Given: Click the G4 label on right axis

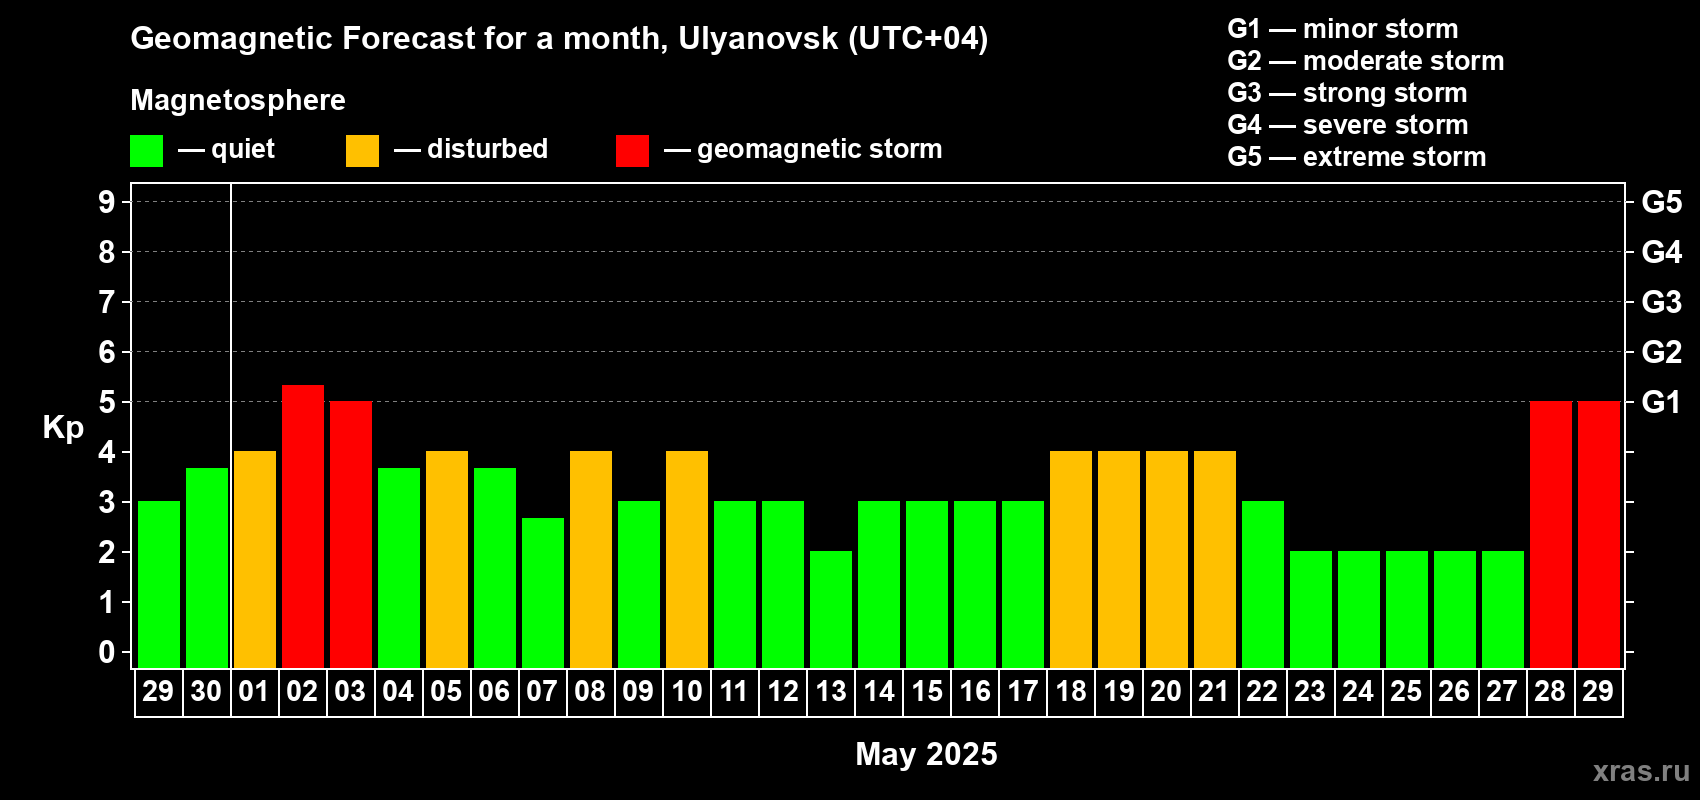Looking at the screenshot, I should pos(1661,252).
